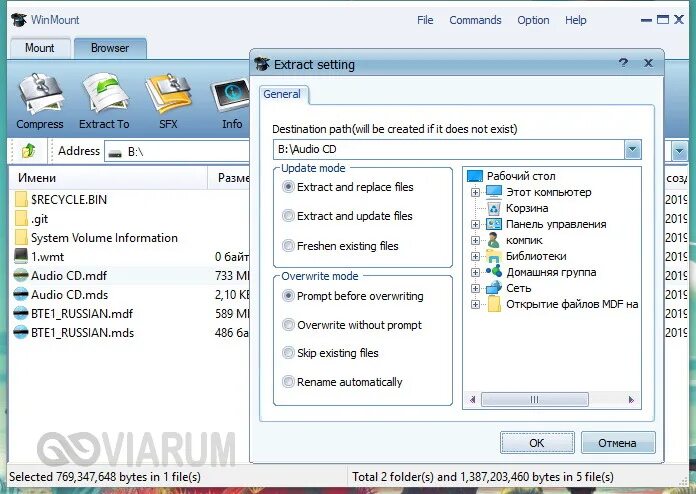The height and width of the screenshot is (494, 696).
Task: Click the 1.wmt file icon
Action: (21, 256)
